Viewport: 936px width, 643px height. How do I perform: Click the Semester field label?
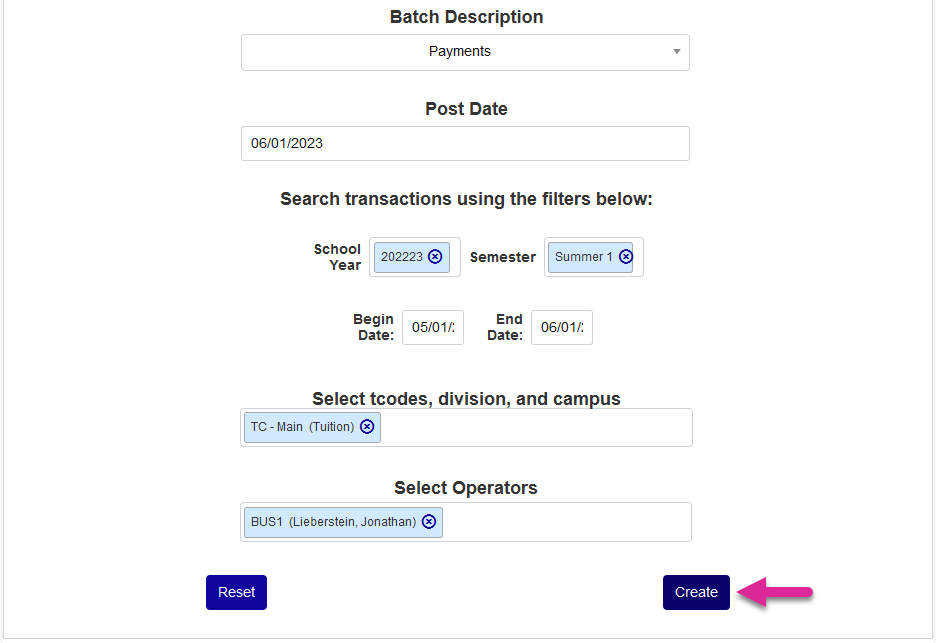503,257
